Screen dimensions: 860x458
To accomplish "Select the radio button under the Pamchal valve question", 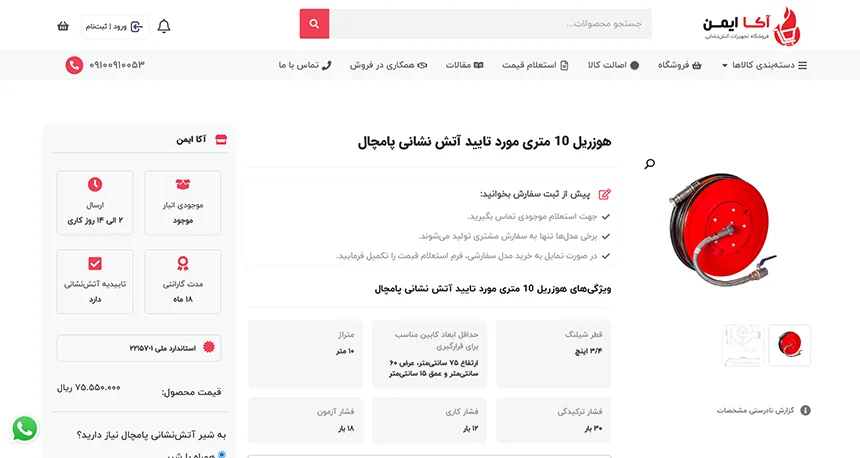I will [x=222, y=455].
